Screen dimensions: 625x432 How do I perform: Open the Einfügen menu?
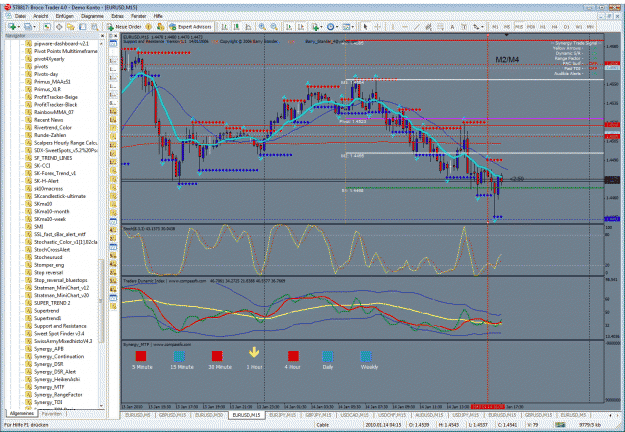click(65, 16)
